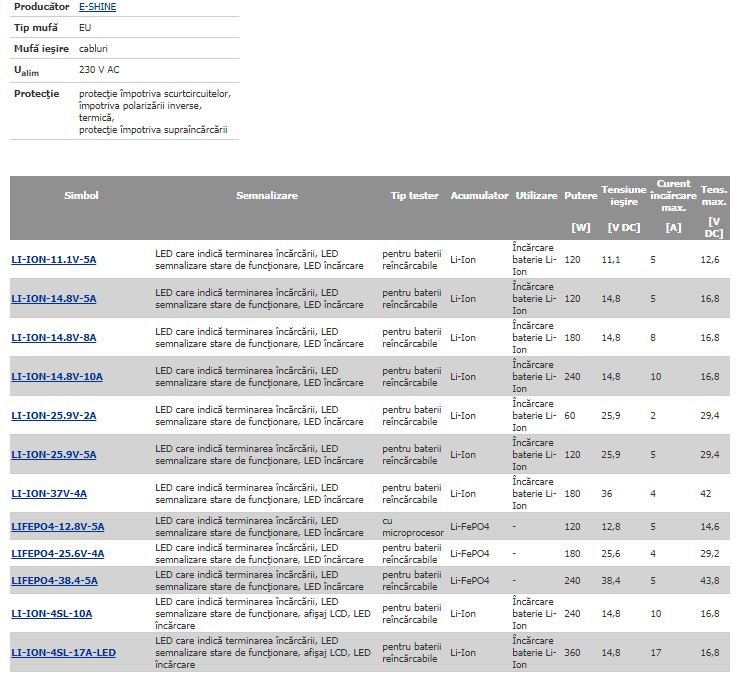Open product LIFEPO4-38.4-5A
The width and height of the screenshot is (739, 679).
tap(55, 581)
